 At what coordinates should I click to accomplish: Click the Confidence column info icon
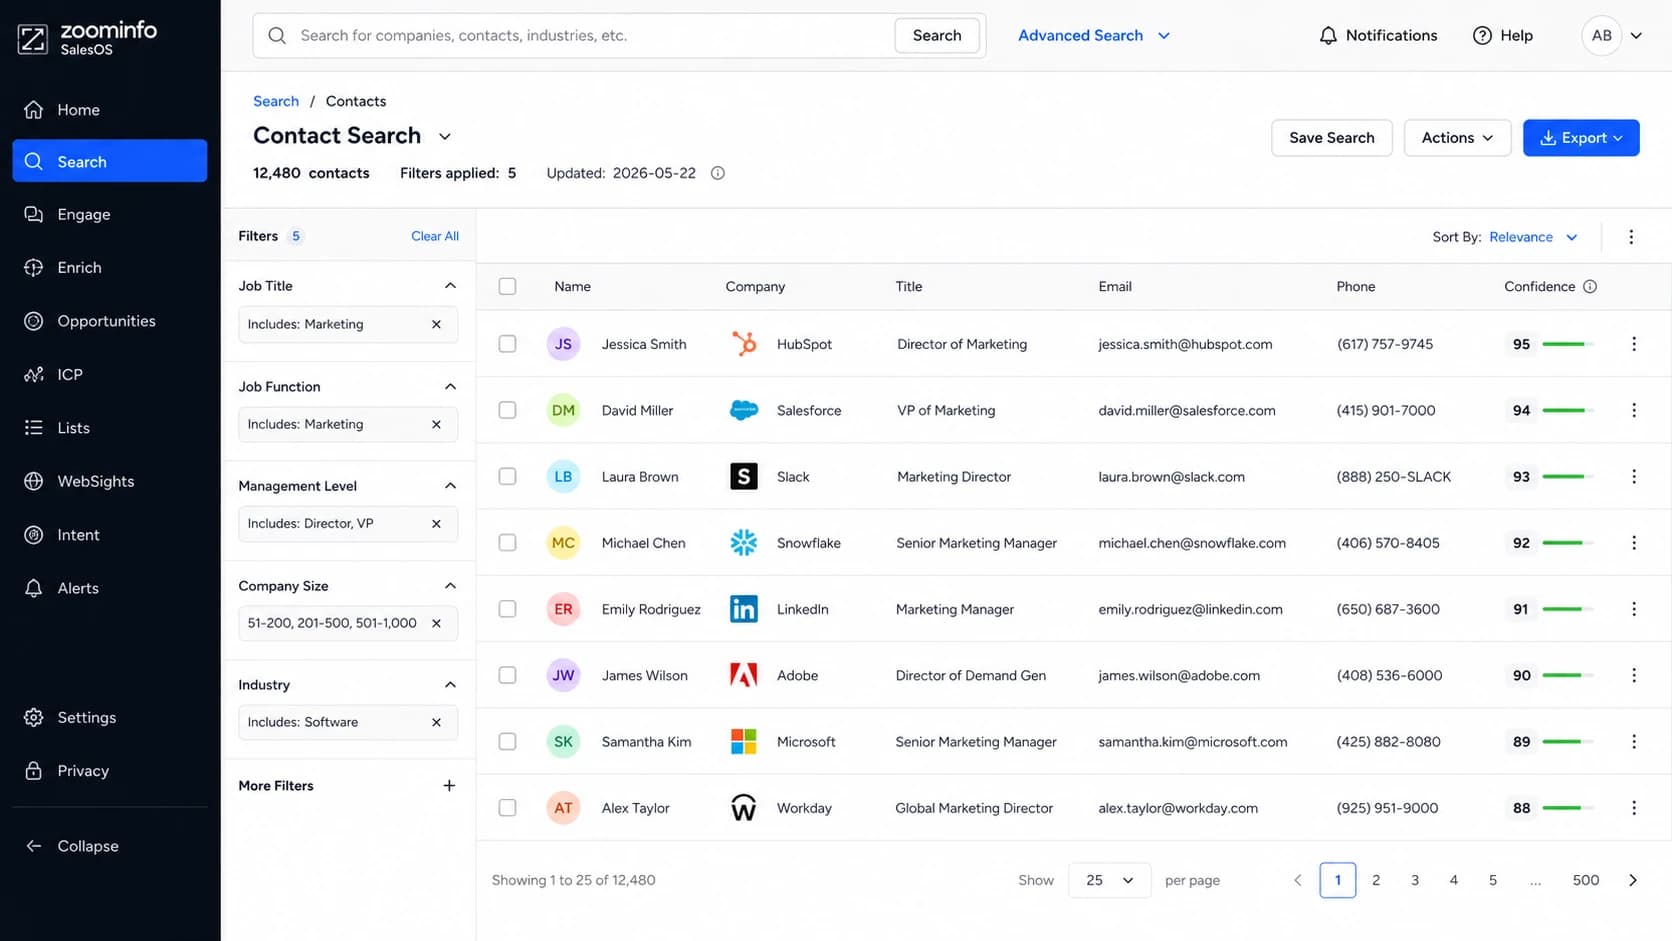pos(1590,286)
